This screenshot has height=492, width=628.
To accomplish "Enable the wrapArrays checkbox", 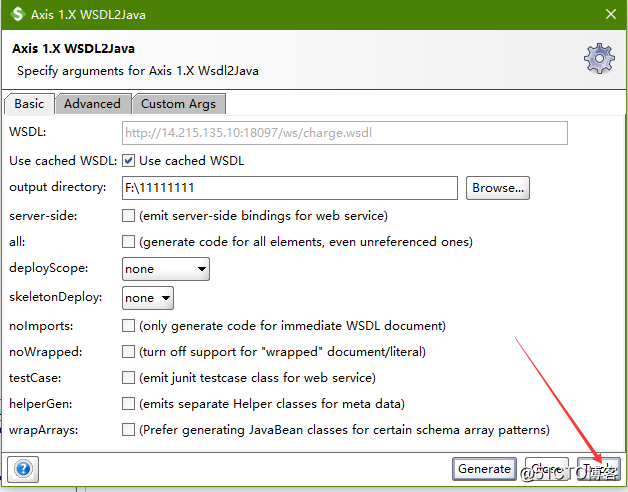I will pyautogui.click(x=128, y=429).
